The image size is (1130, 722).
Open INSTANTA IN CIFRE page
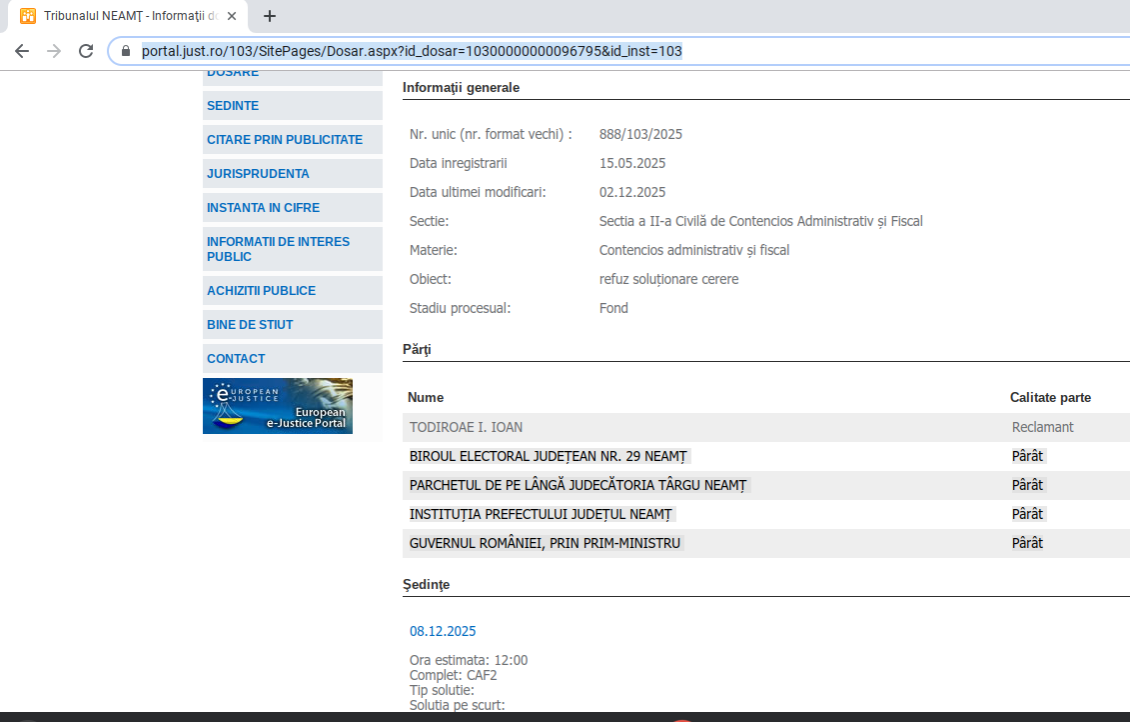tap(262, 208)
